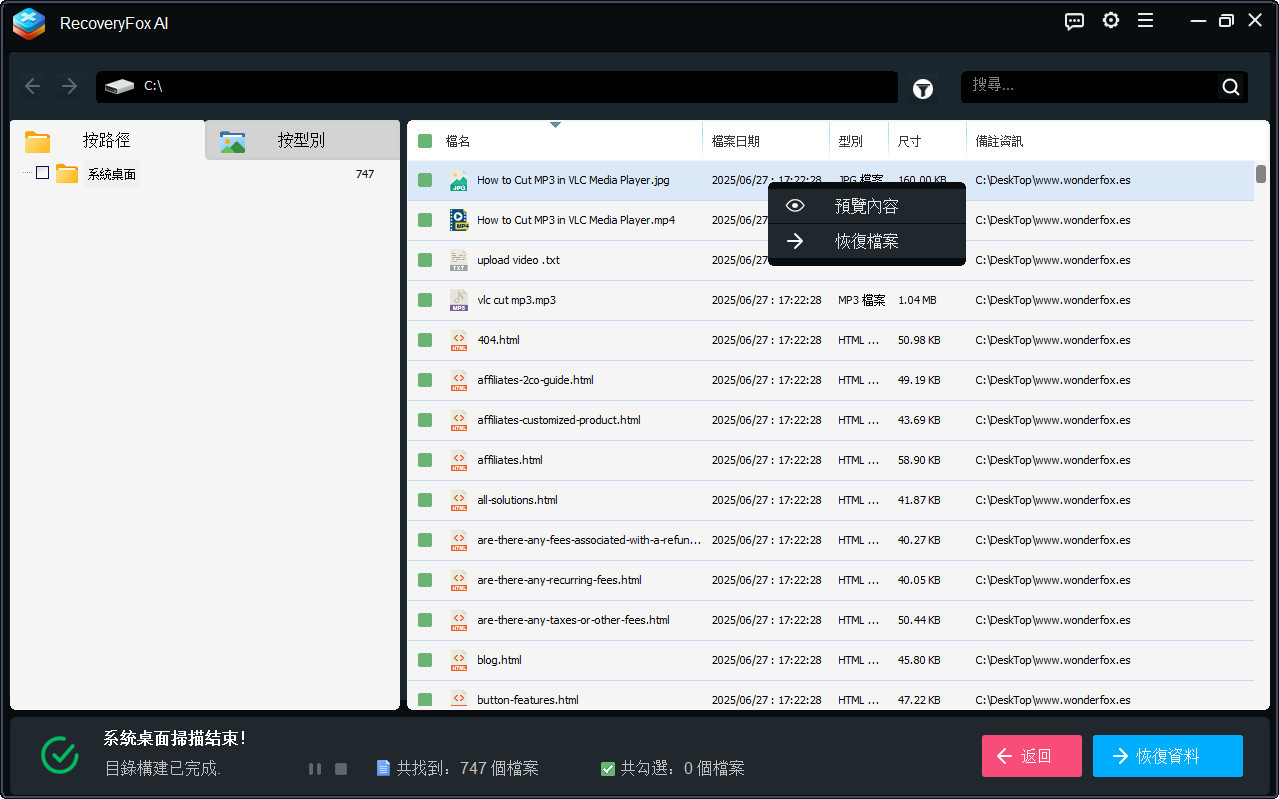This screenshot has height=799, width=1279.
Task: Open the hamburger menu icon
Action: click(1146, 21)
